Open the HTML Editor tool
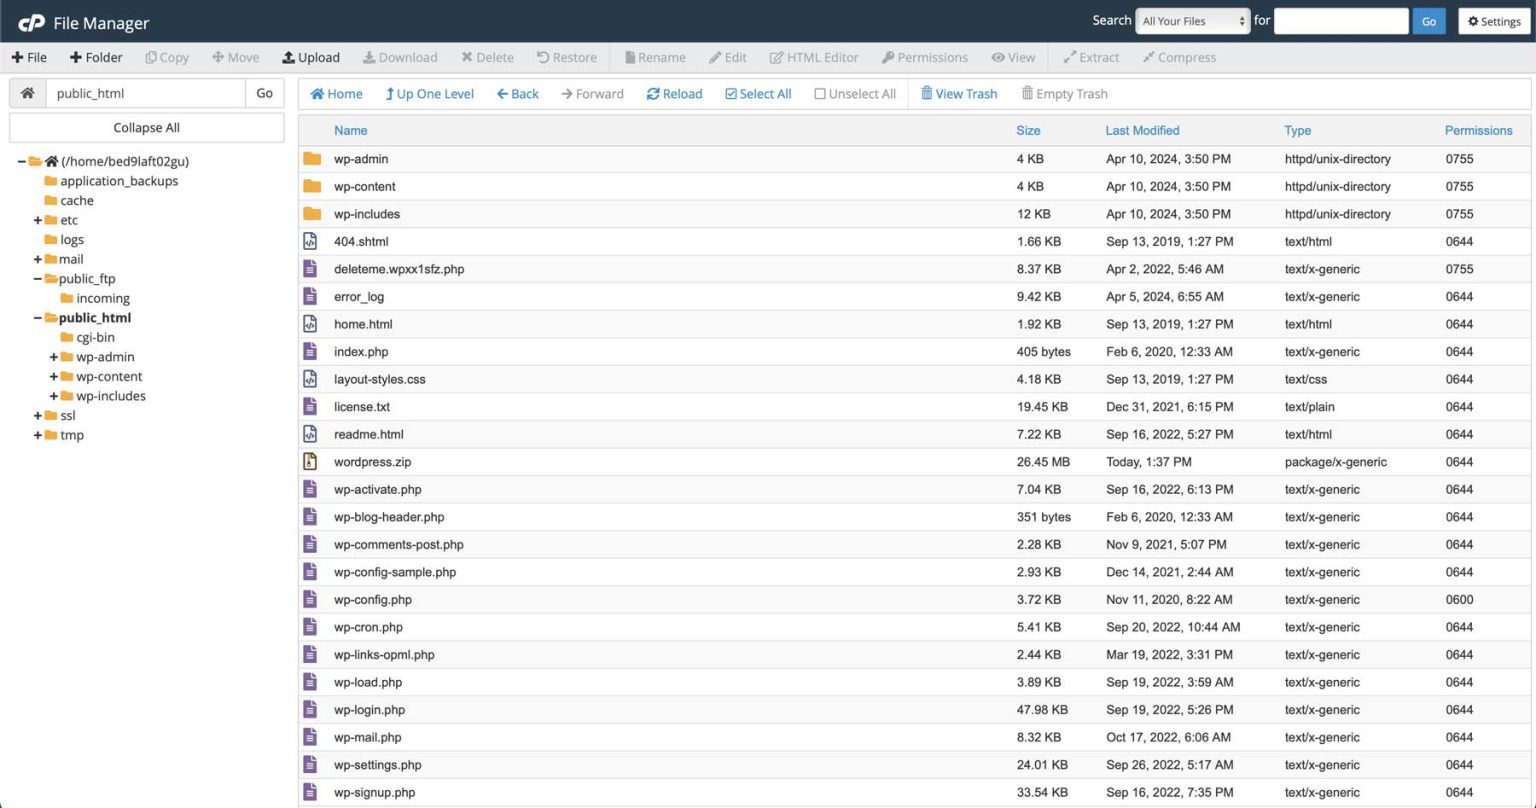 tap(813, 57)
